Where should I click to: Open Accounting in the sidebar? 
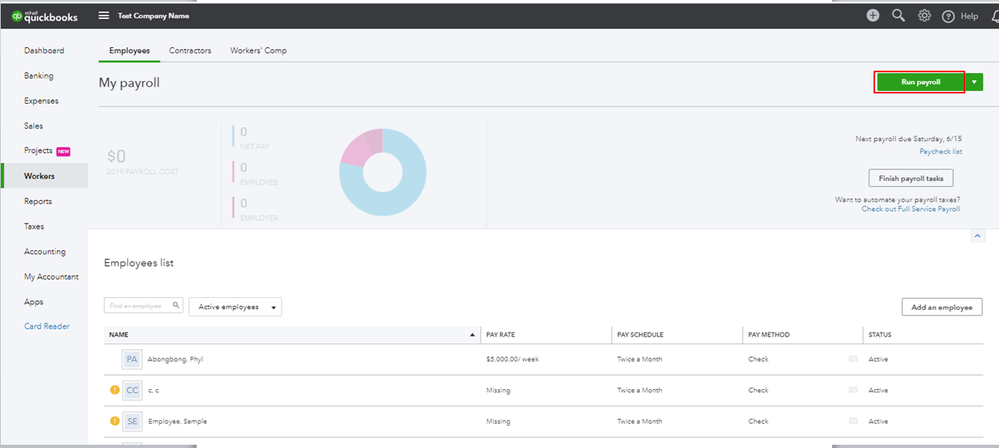tap(45, 252)
